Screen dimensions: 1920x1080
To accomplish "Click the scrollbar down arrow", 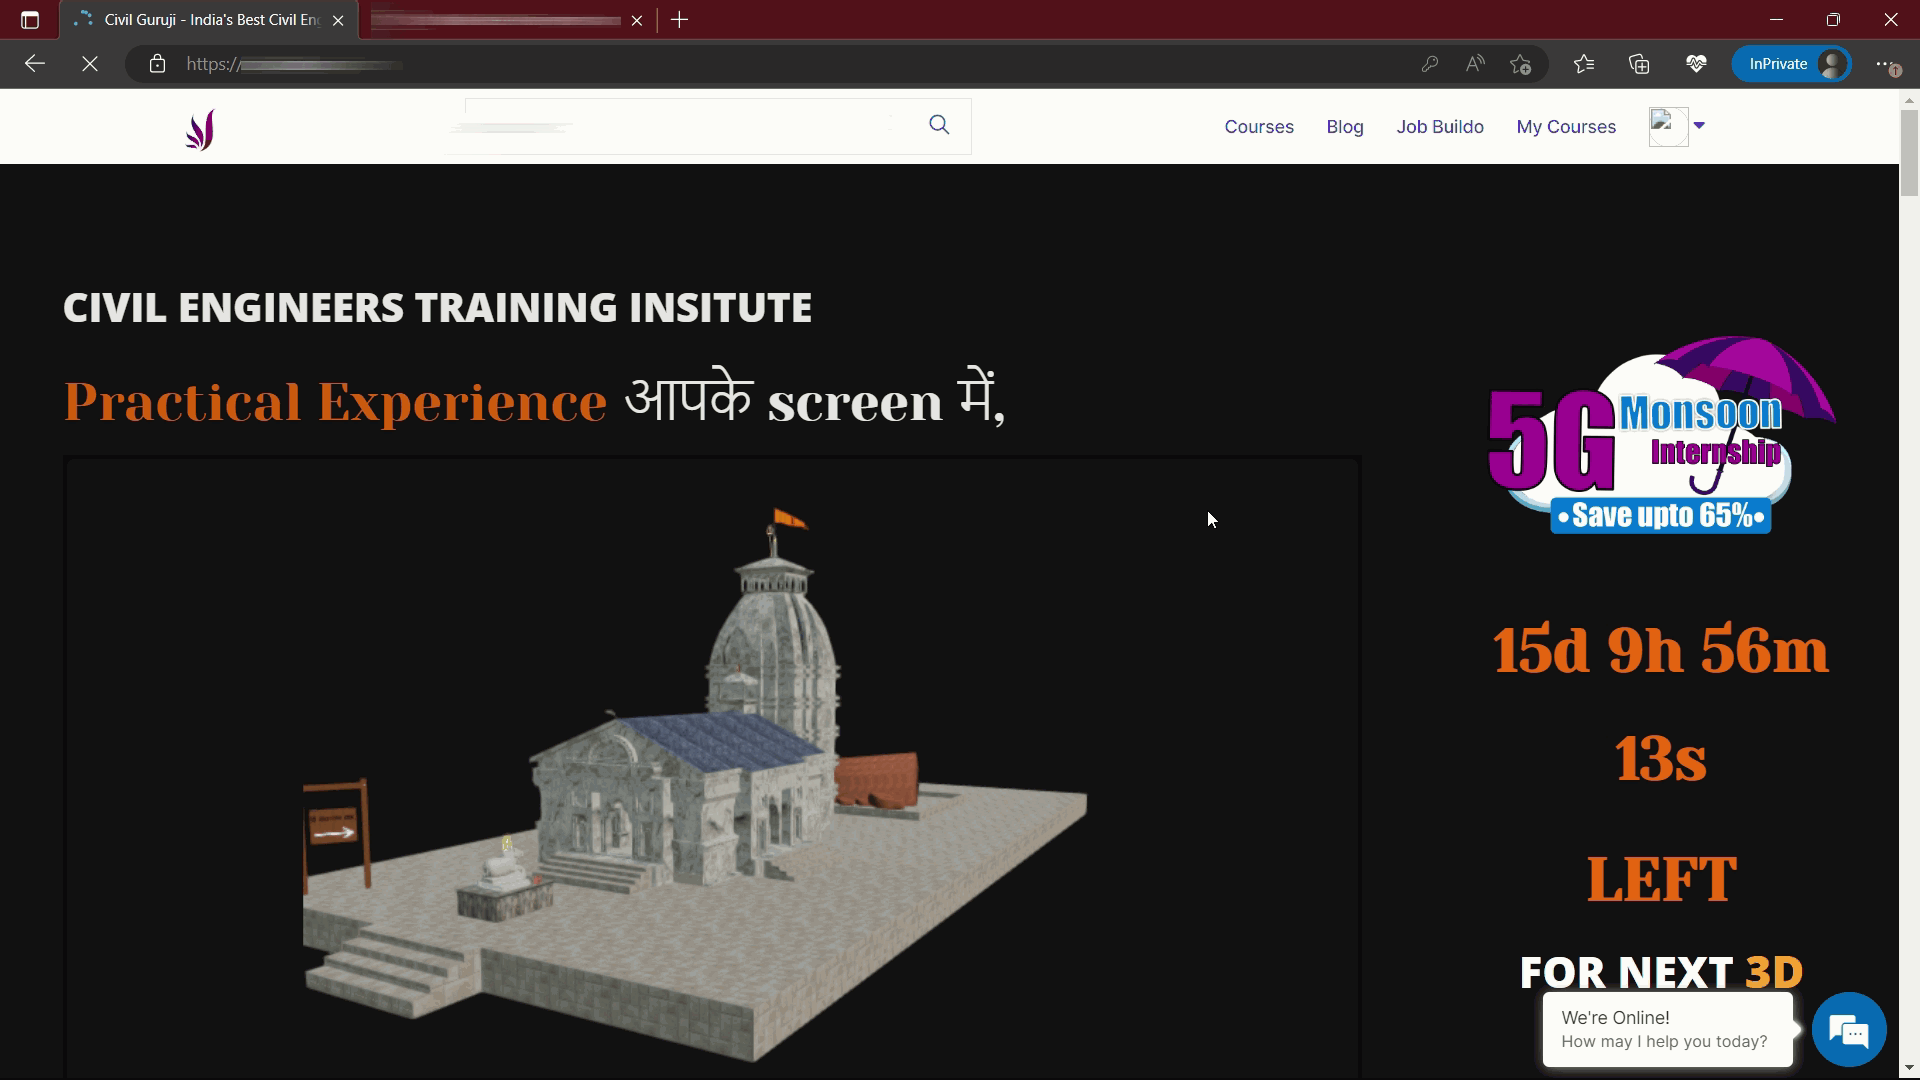I will [x=1909, y=1068].
